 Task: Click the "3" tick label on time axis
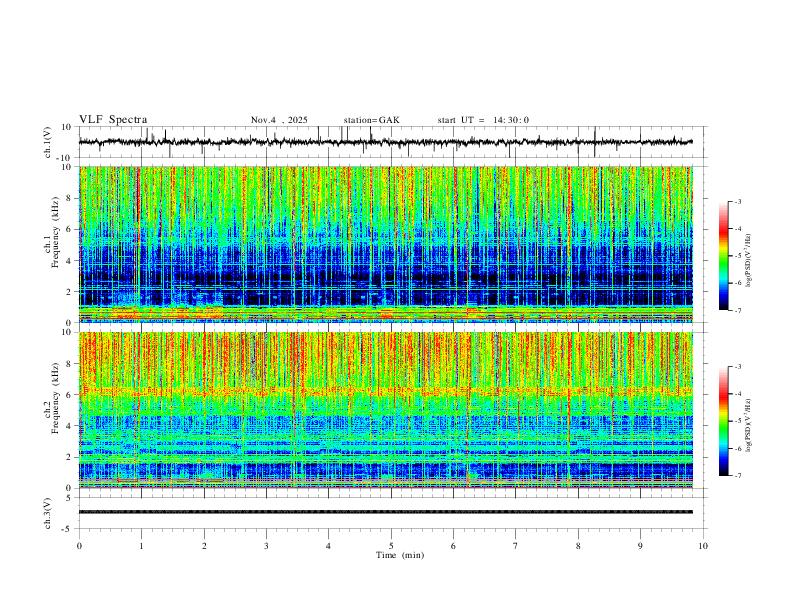click(266, 546)
